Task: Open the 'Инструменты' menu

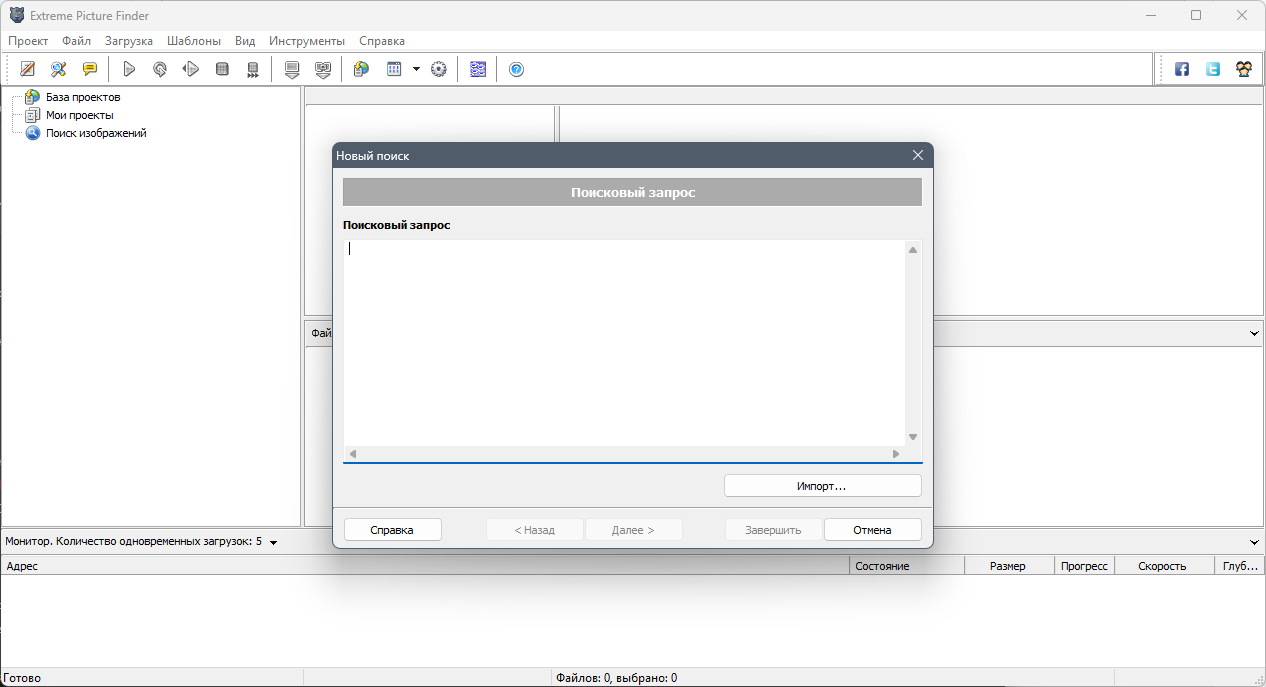Action: point(306,41)
